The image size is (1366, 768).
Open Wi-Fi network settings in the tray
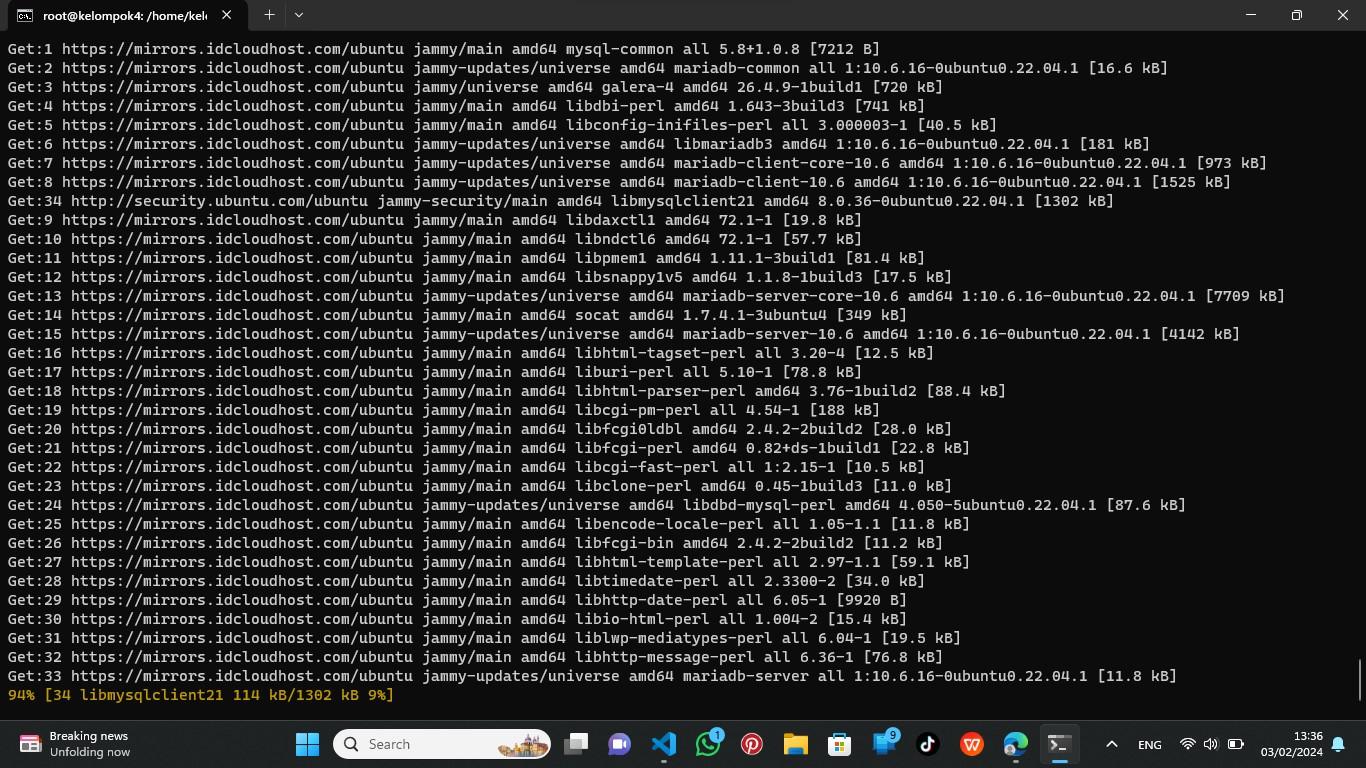click(x=1188, y=744)
